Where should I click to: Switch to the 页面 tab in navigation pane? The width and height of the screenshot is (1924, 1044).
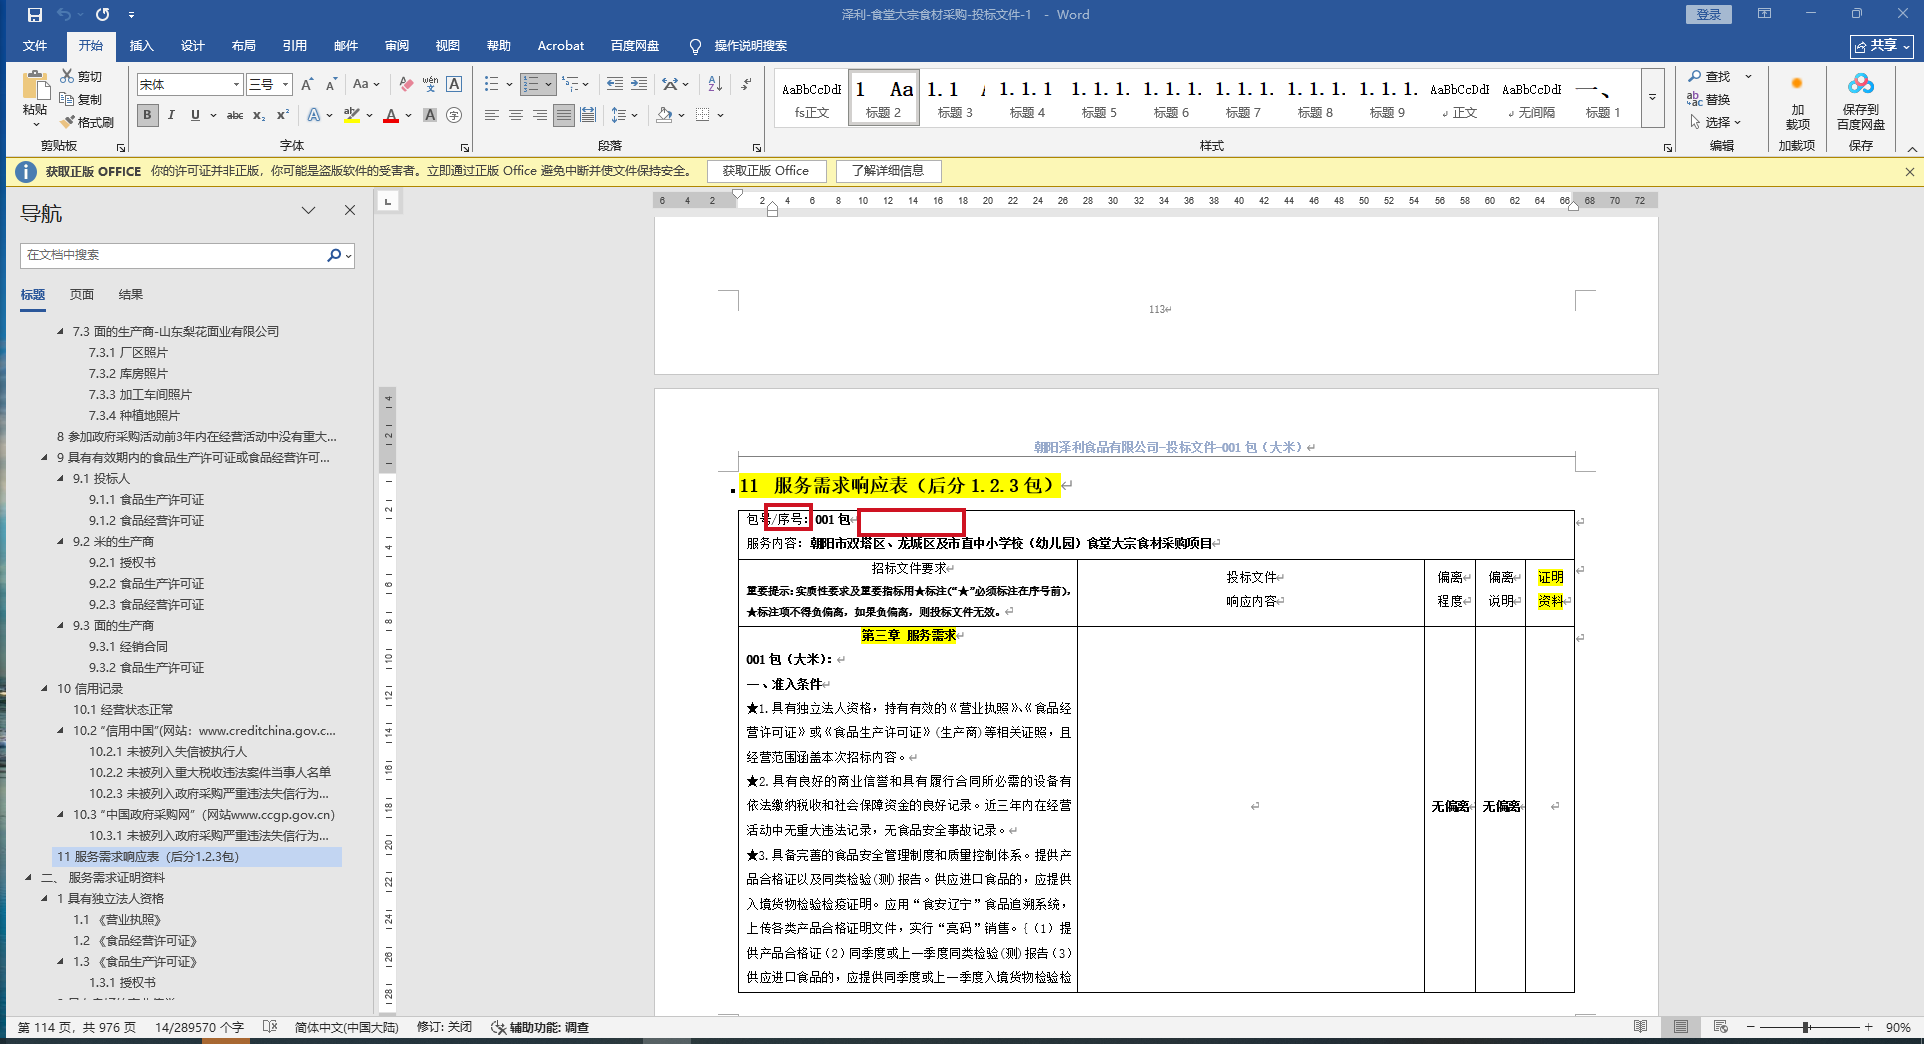(x=82, y=295)
